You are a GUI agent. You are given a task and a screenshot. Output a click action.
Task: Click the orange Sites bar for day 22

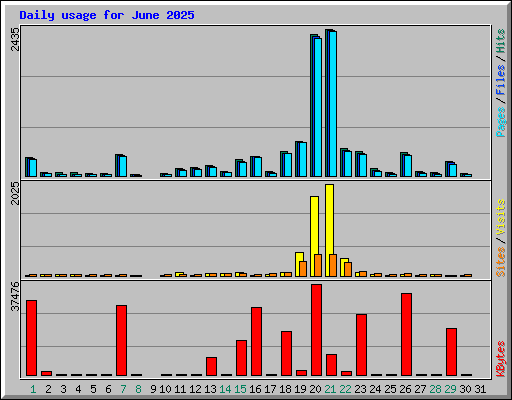click(348, 269)
